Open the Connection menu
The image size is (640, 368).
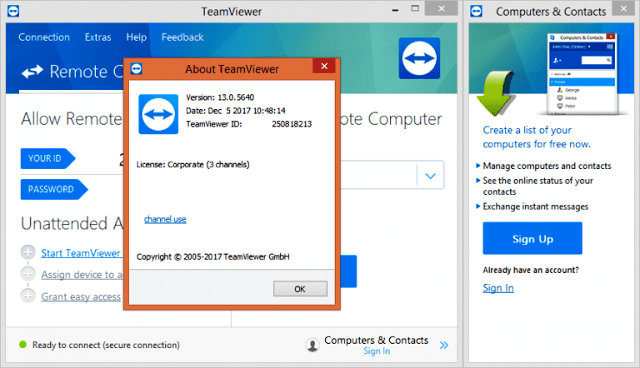(44, 37)
